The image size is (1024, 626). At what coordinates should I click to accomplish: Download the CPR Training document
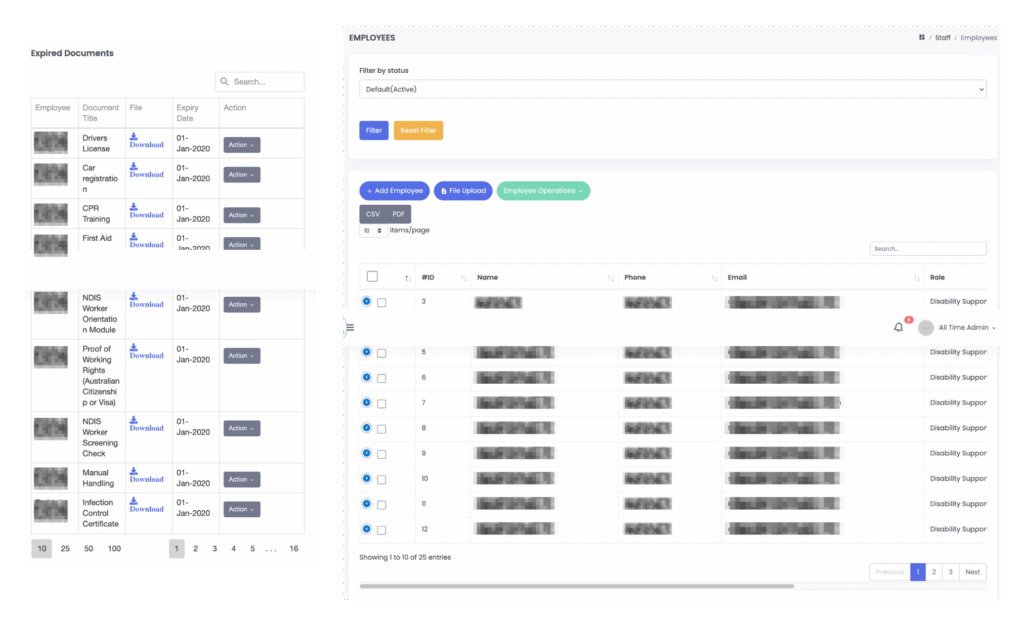(x=146, y=210)
